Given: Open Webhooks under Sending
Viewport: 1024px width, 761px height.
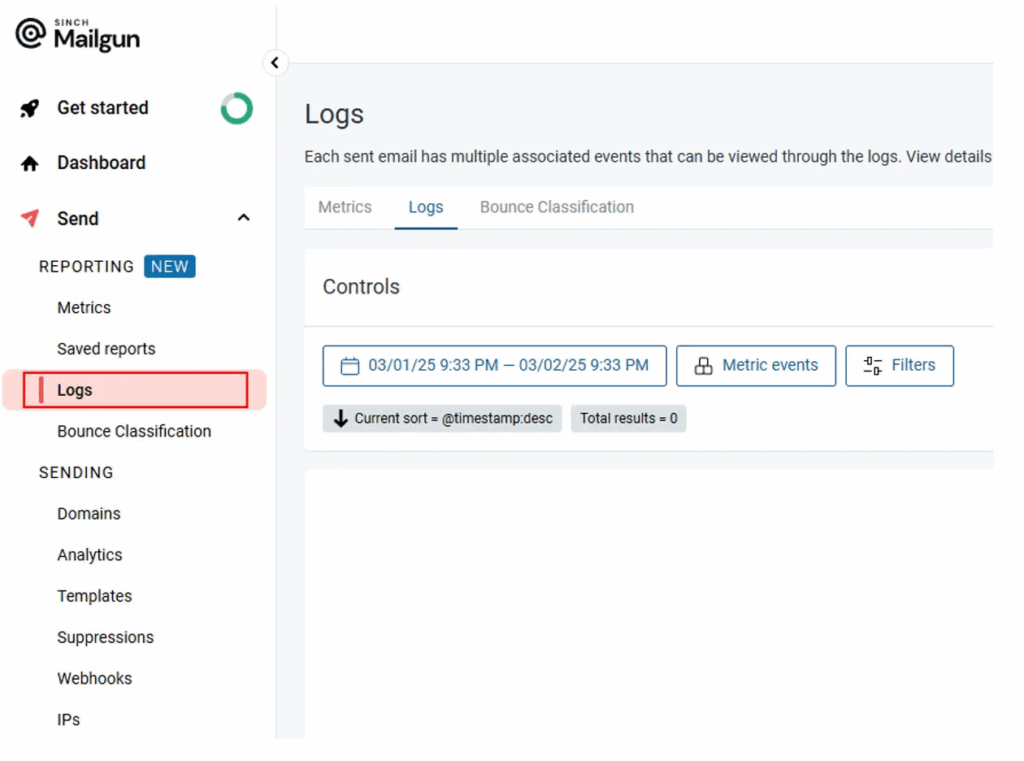Looking at the screenshot, I should (94, 678).
